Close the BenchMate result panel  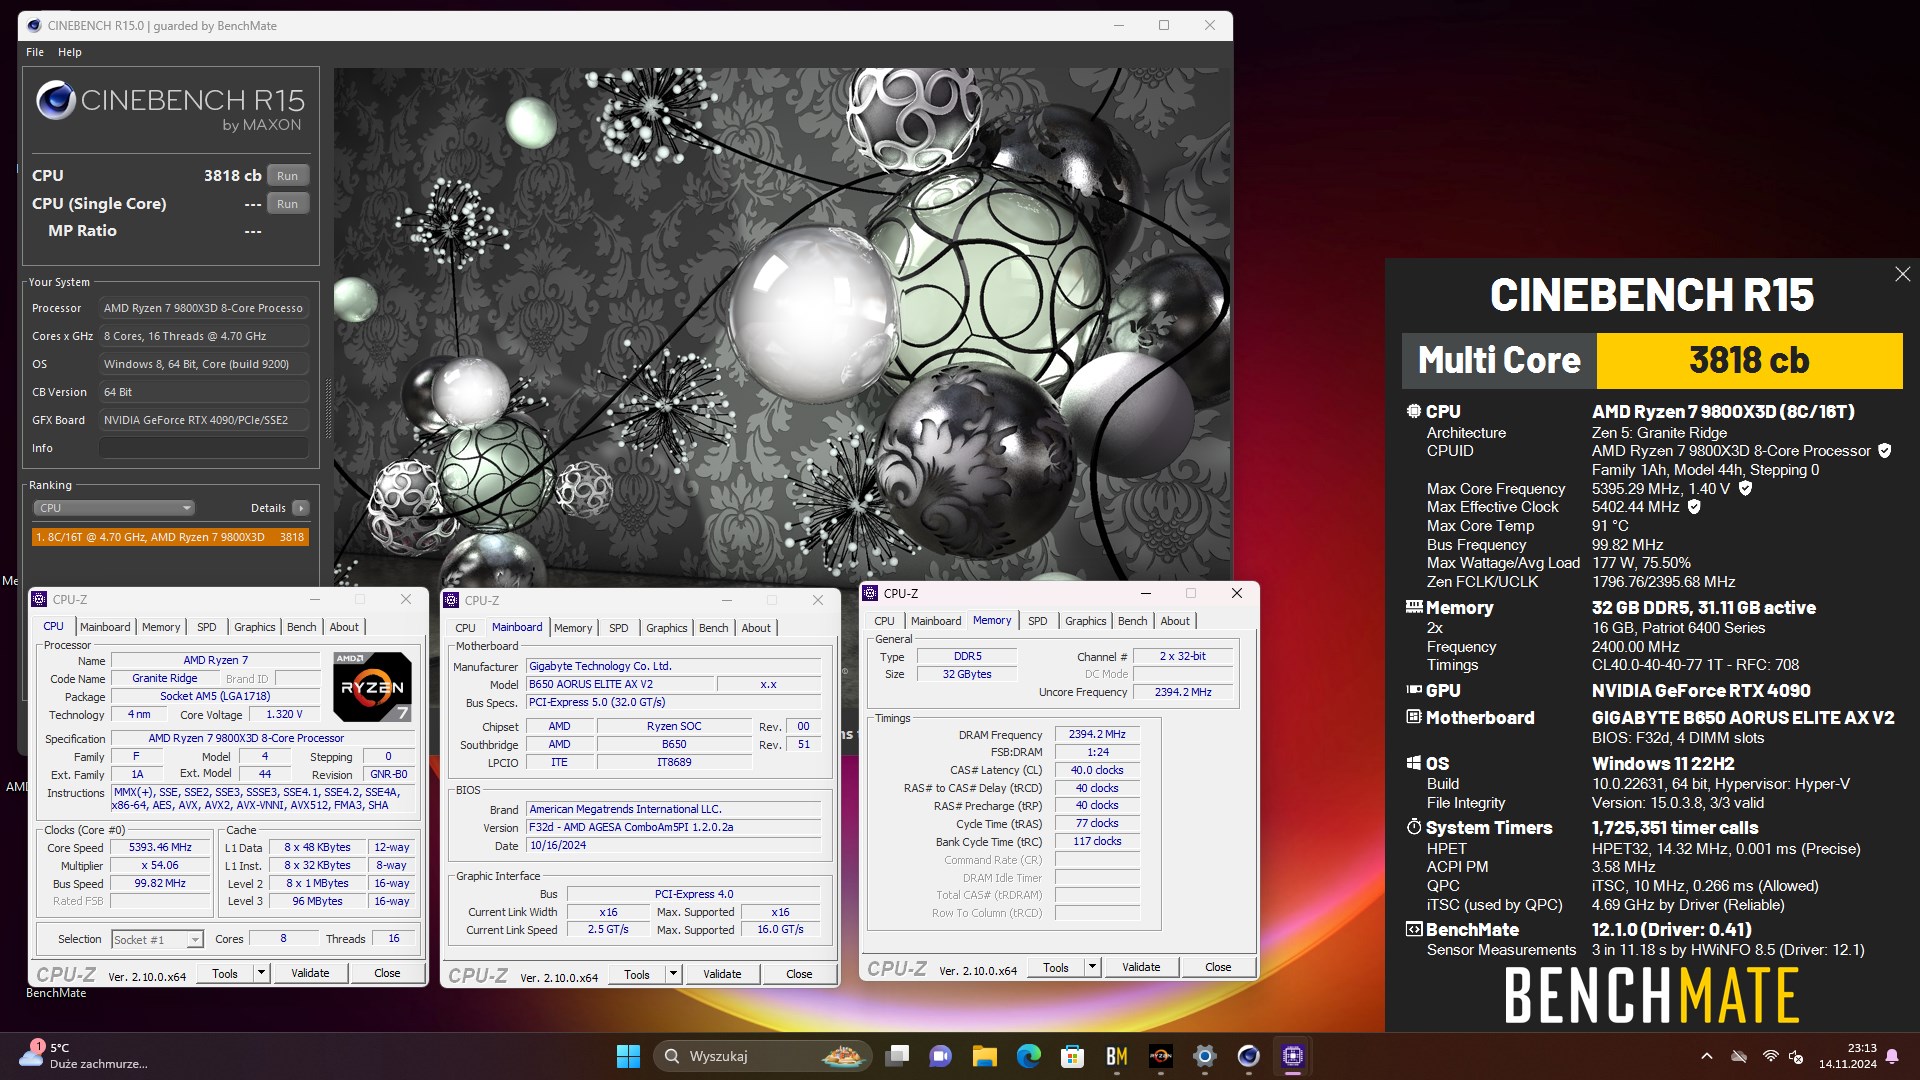click(1902, 274)
